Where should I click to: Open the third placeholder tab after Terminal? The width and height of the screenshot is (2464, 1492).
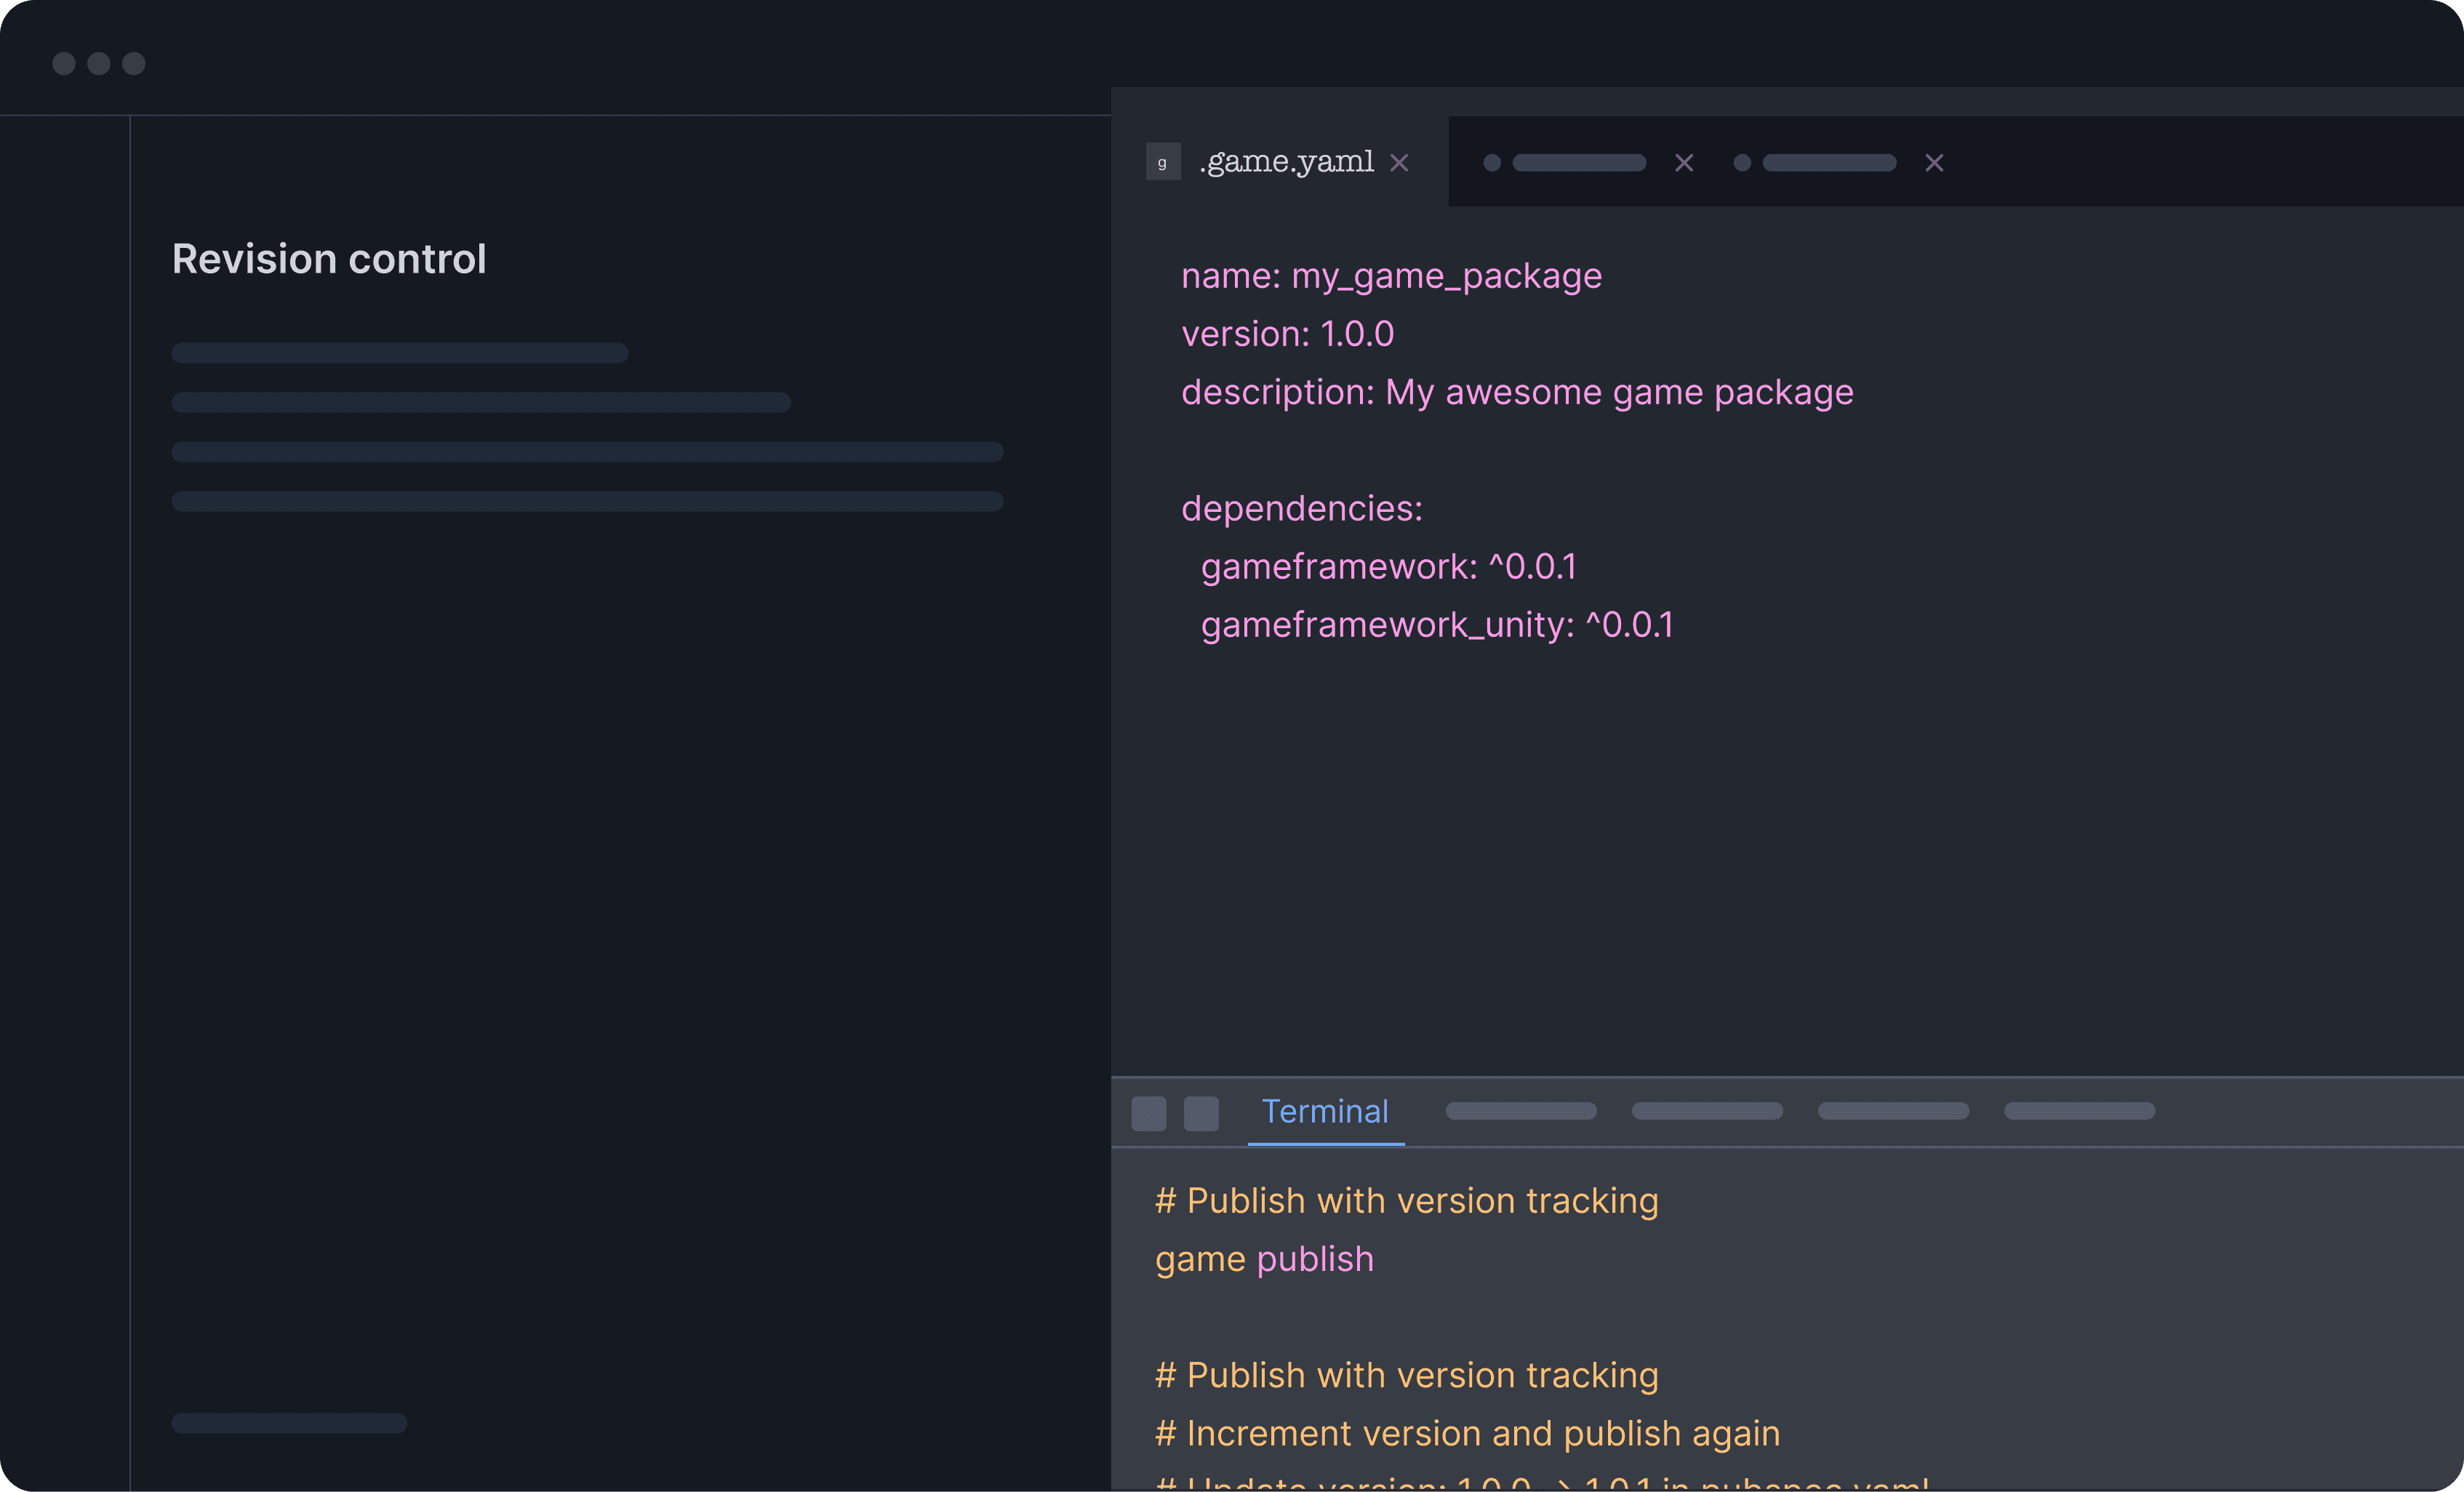point(1892,1111)
